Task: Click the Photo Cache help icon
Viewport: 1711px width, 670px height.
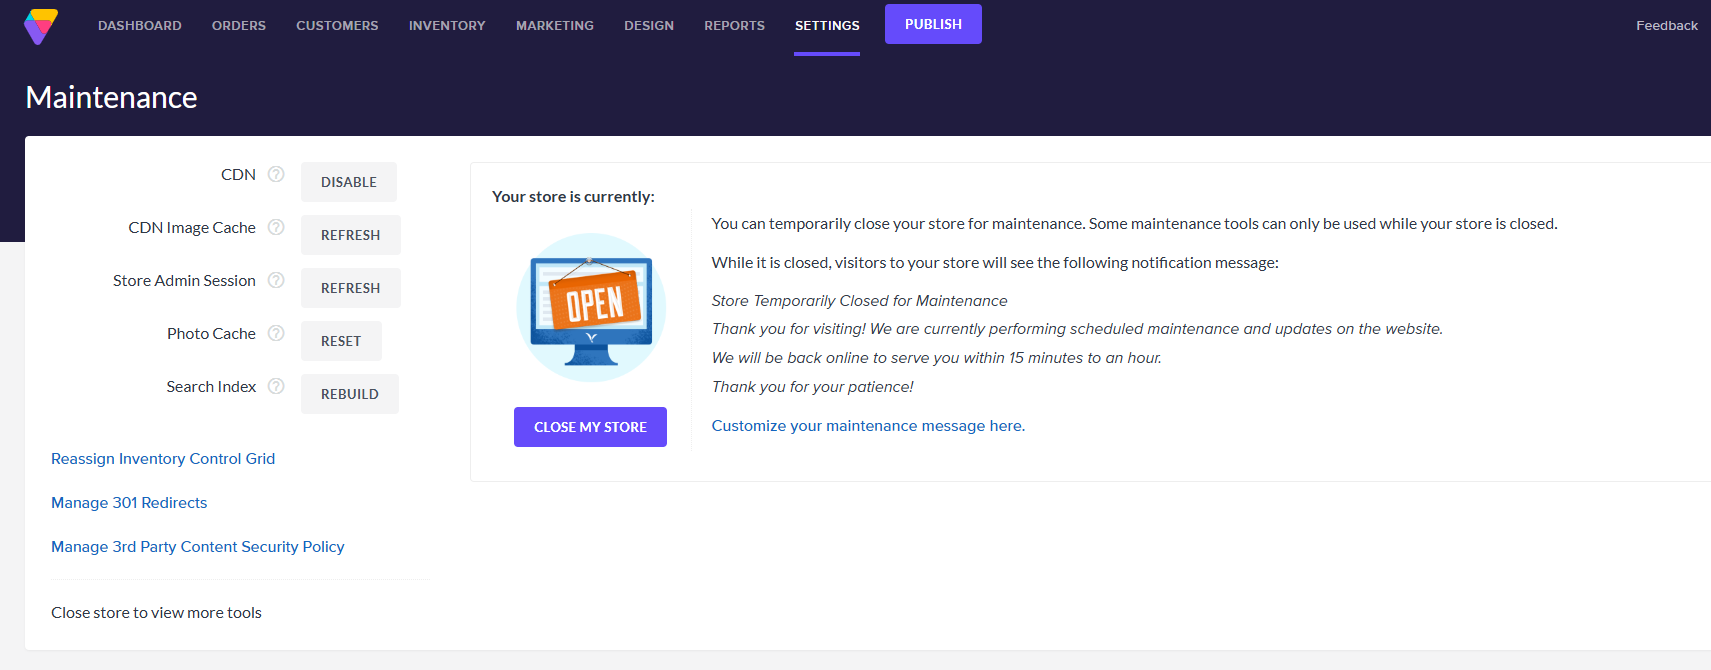Action: (x=276, y=333)
